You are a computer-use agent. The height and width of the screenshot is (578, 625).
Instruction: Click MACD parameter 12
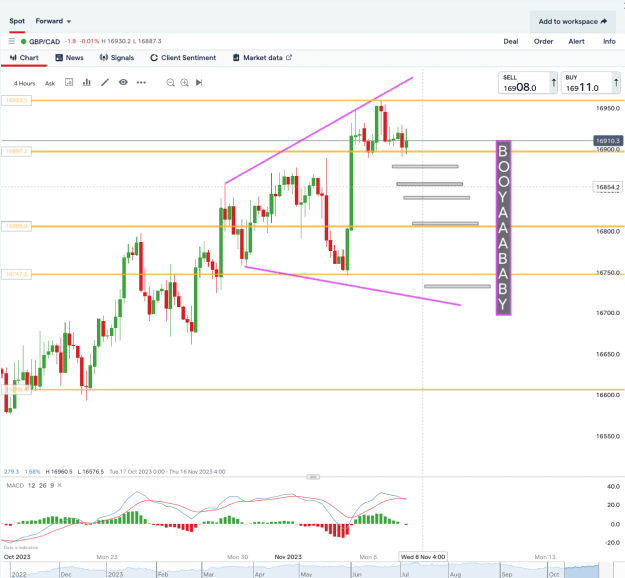31,486
